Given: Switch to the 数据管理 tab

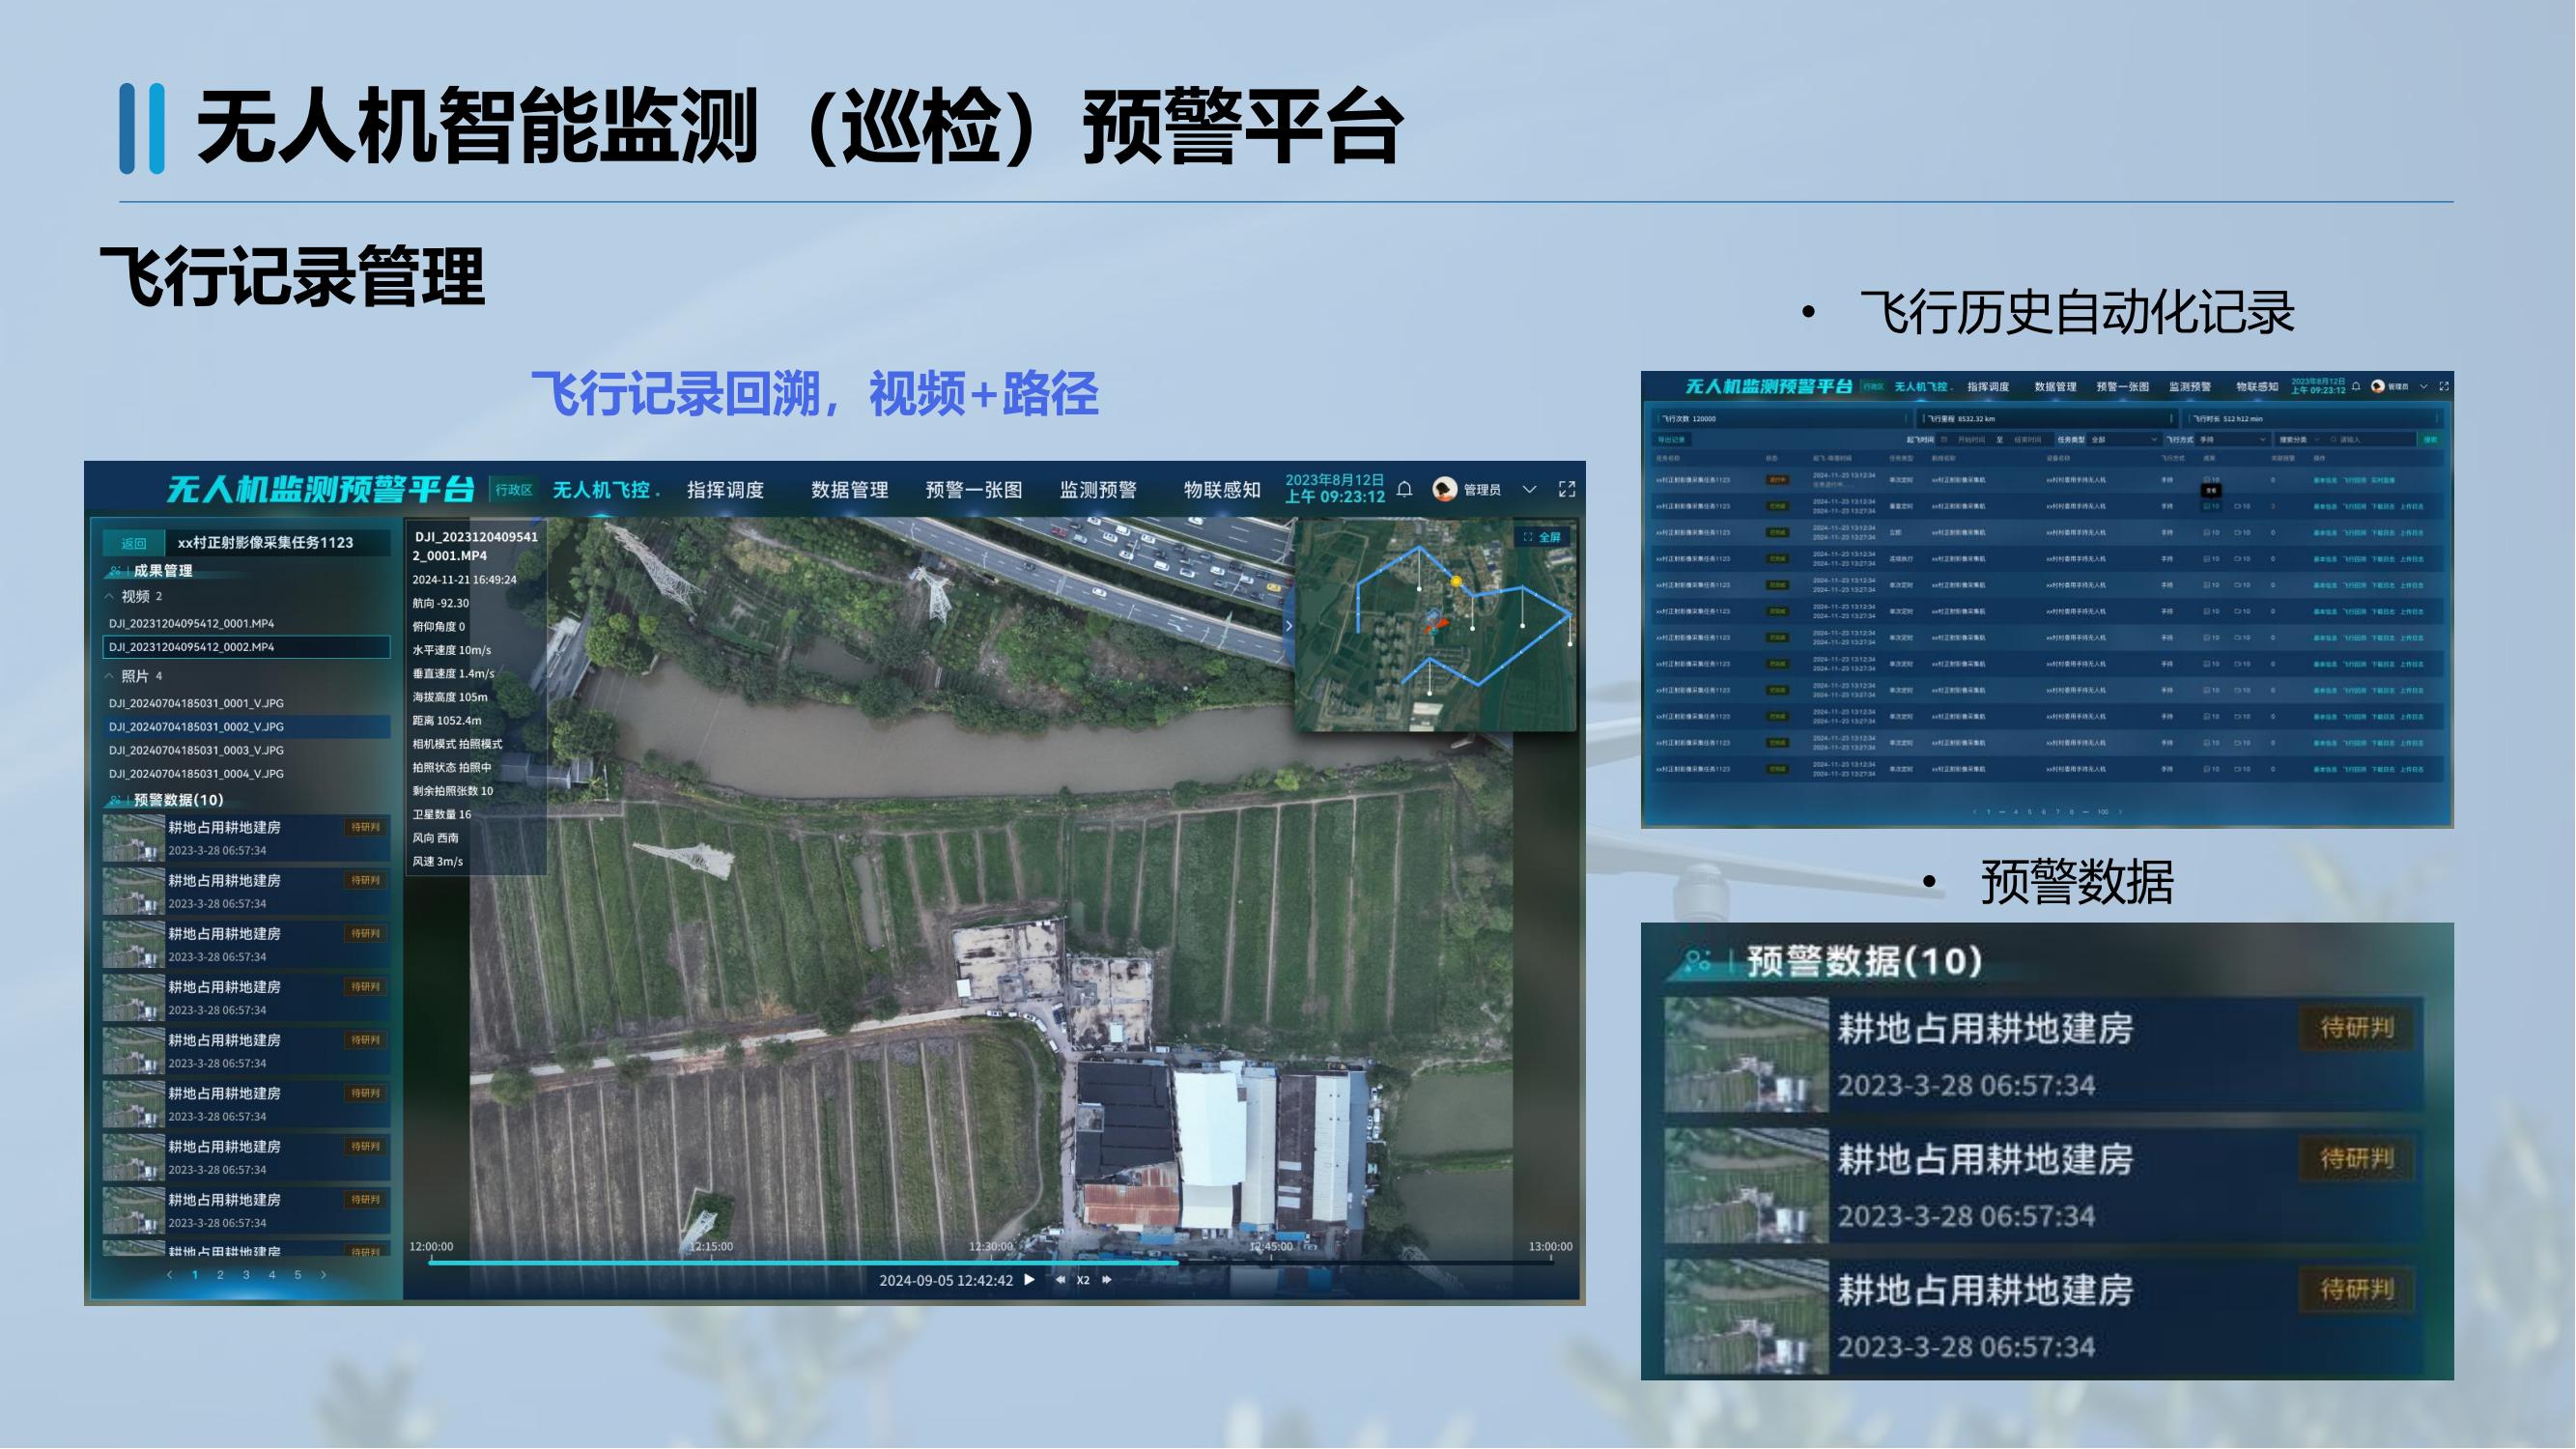Looking at the screenshot, I should (849, 490).
